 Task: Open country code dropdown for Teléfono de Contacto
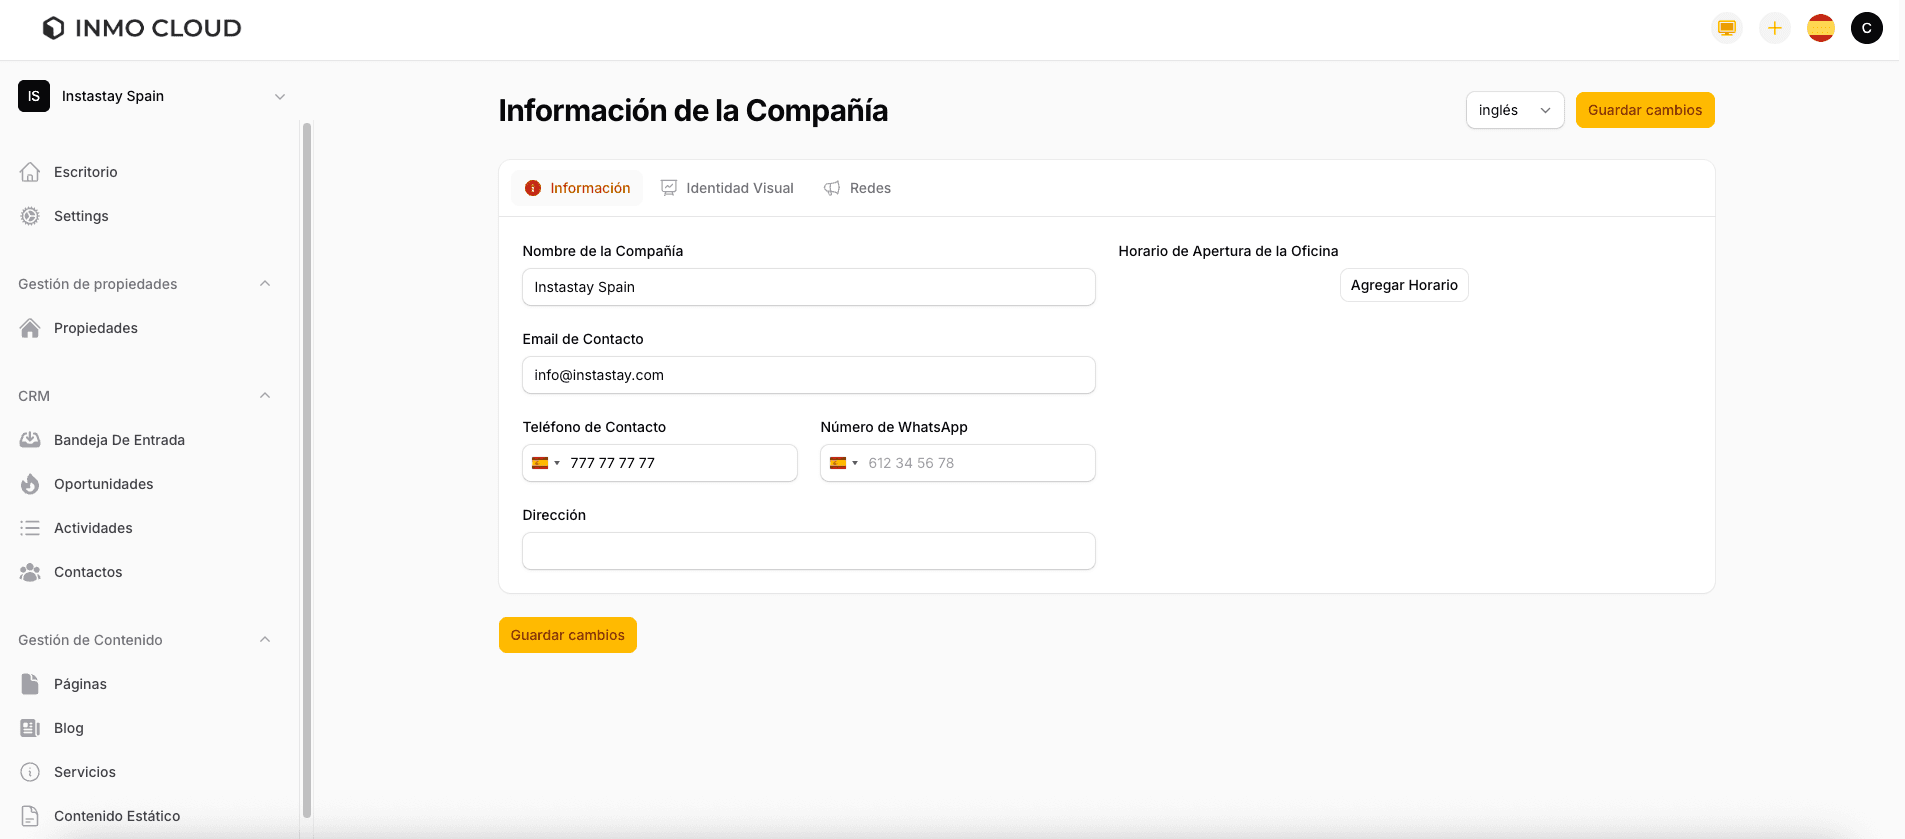[x=545, y=463]
